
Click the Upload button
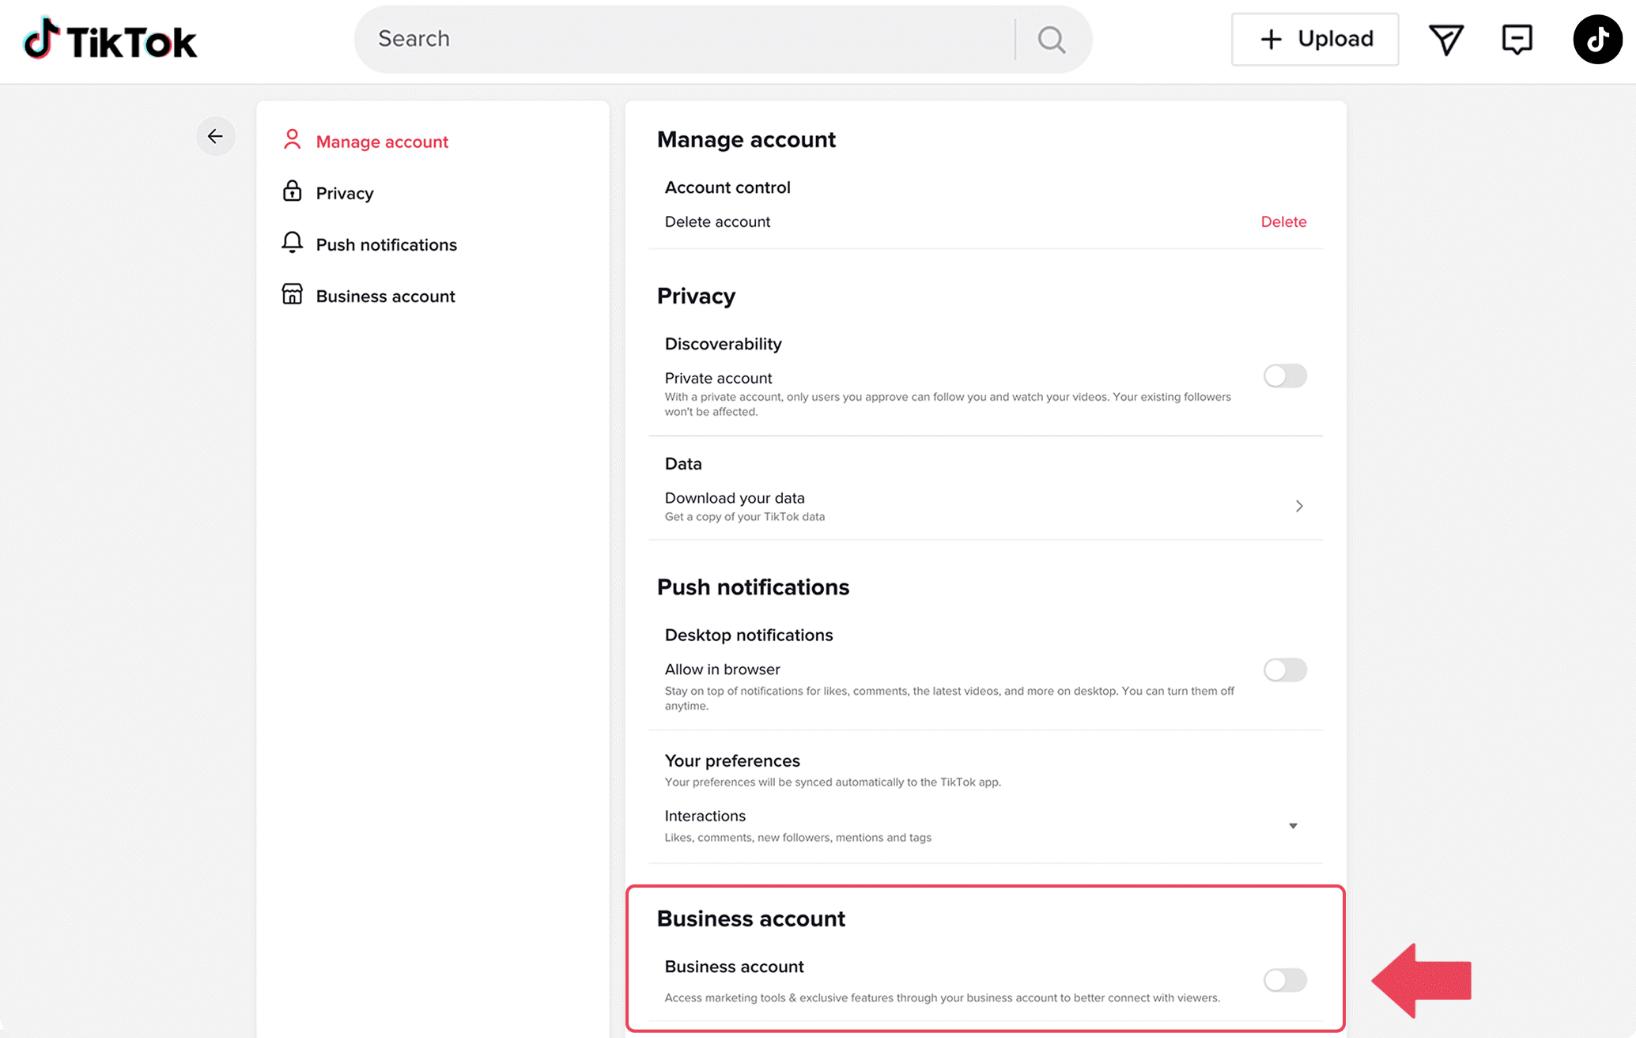[1315, 39]
